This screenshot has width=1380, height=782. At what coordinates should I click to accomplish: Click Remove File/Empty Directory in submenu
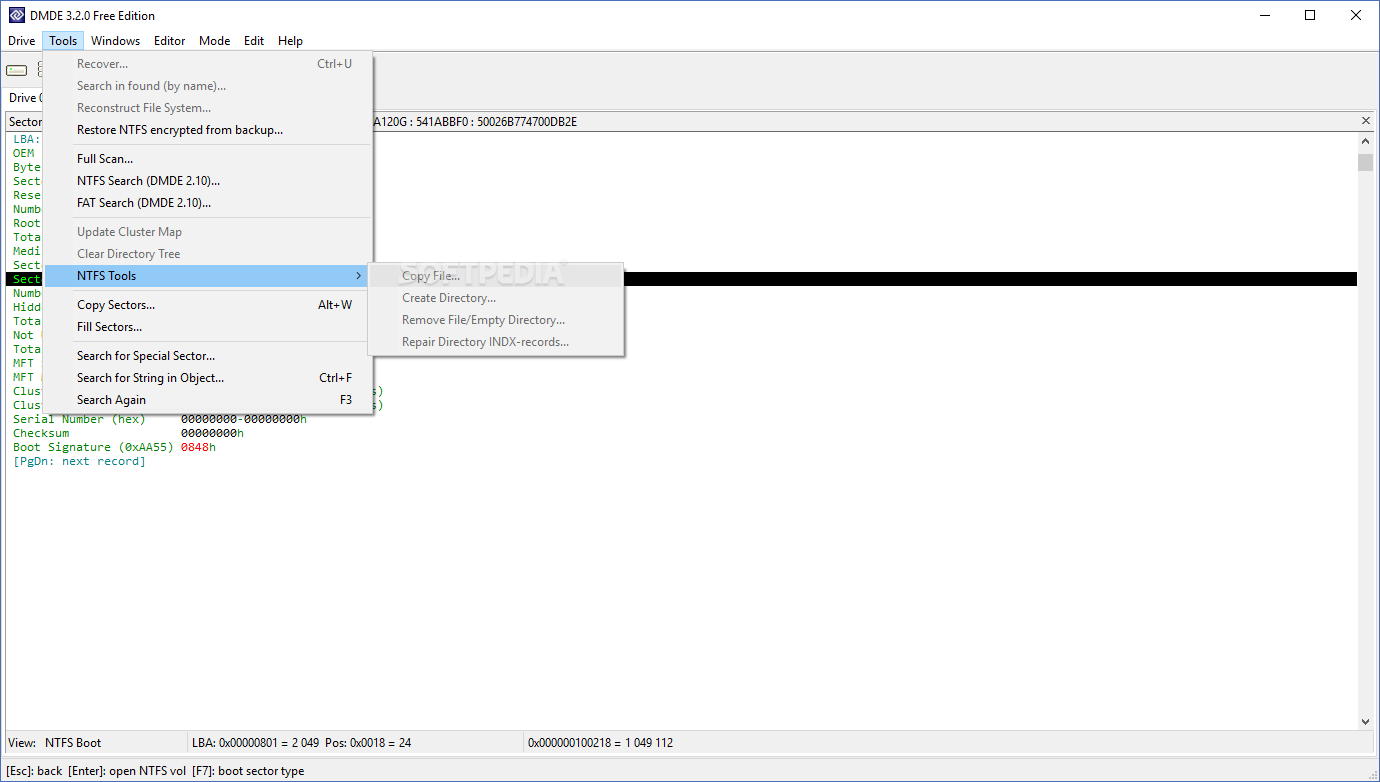click(x=496, y=320)
